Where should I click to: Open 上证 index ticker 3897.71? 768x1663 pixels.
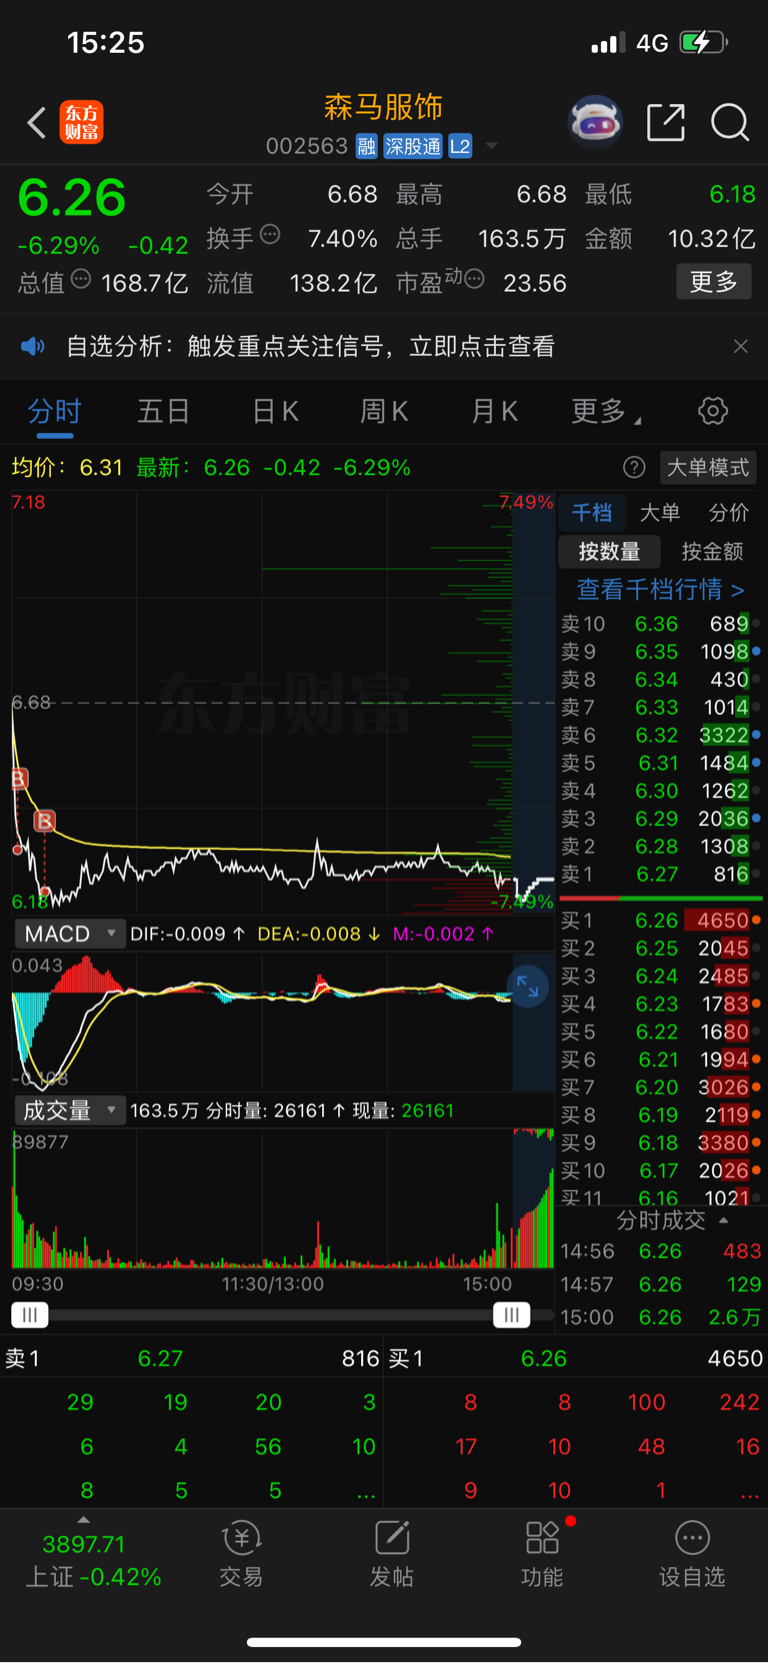click(x=93, y=1561)
